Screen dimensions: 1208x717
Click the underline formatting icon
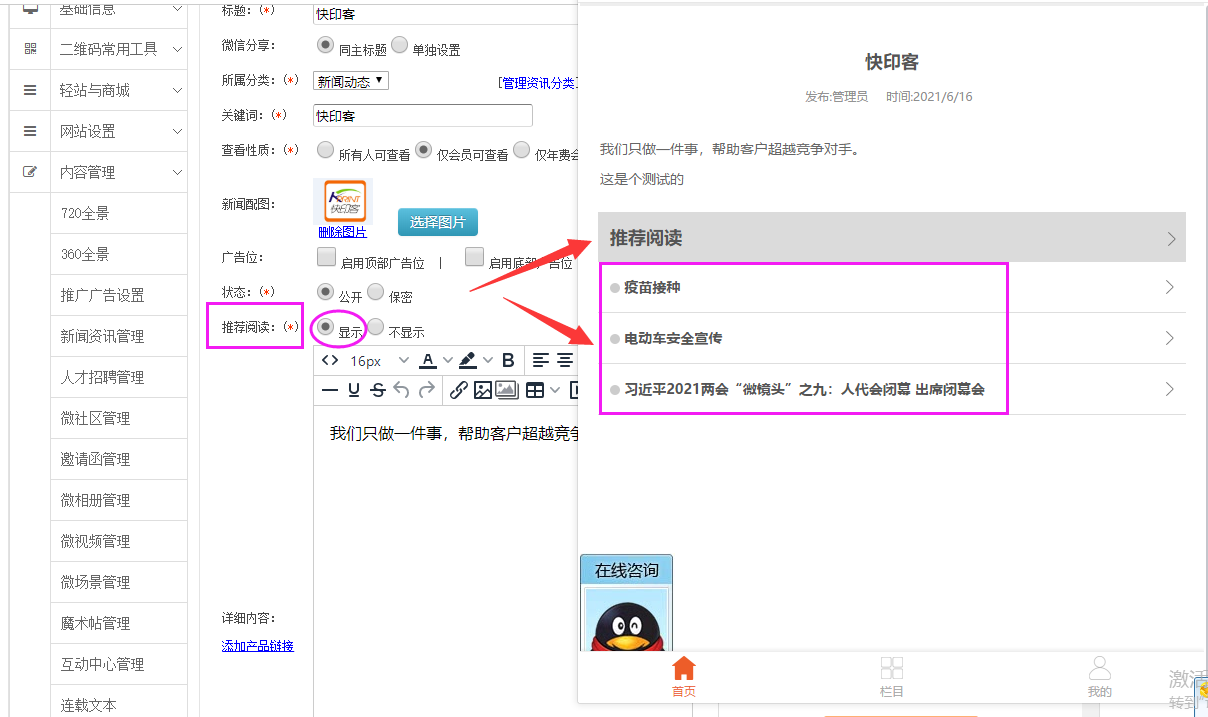(x=354, y=390)
